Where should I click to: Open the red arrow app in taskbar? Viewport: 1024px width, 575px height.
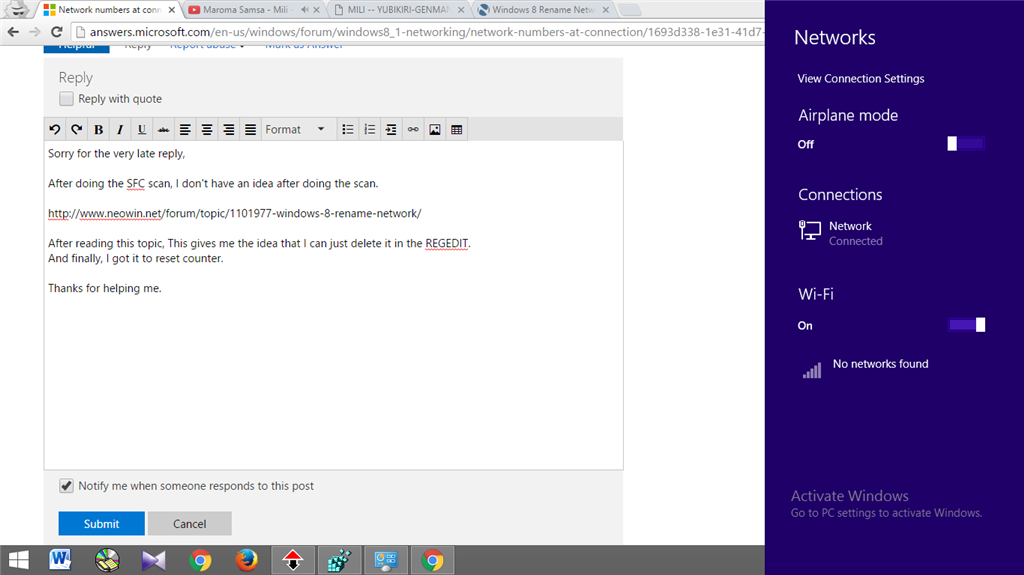(293, 560)
